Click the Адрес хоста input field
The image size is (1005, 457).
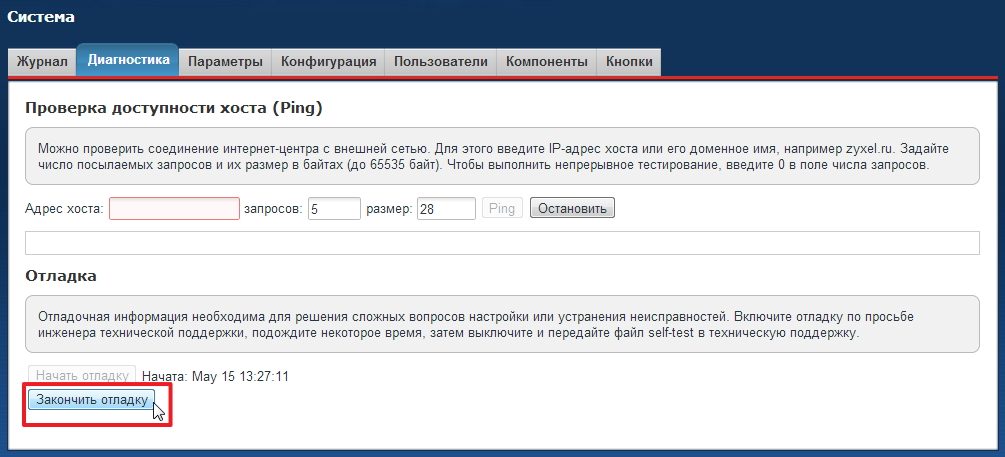click(x=174, y=208)
